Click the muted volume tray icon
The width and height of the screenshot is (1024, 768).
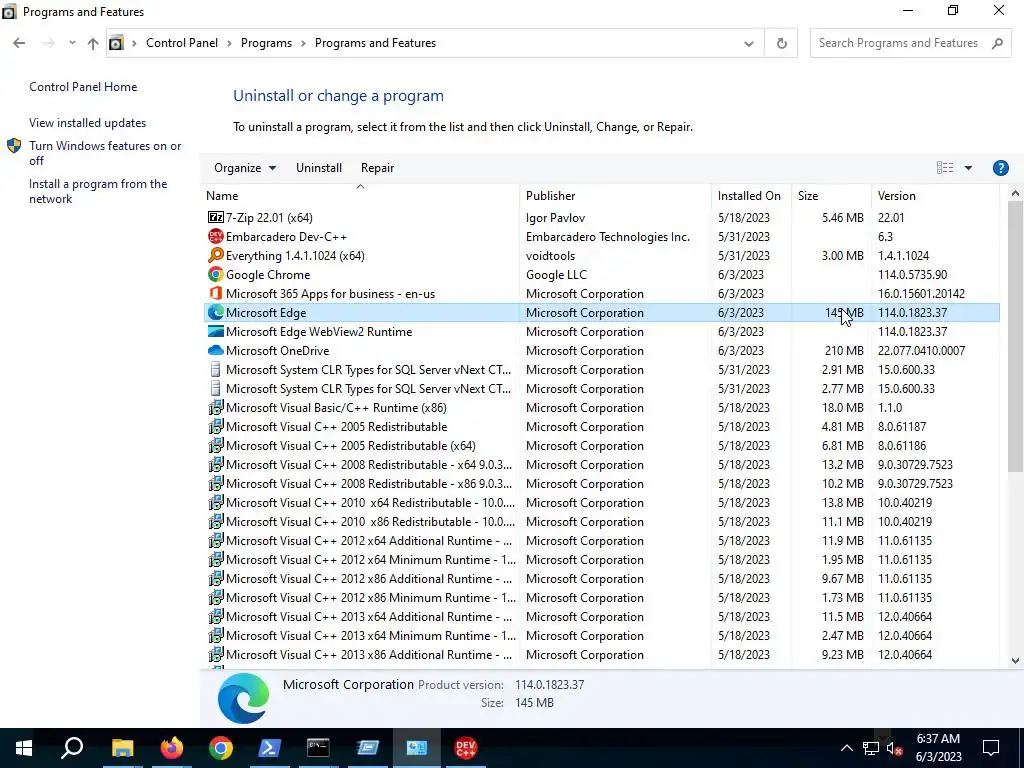click(x=894, y=748)
